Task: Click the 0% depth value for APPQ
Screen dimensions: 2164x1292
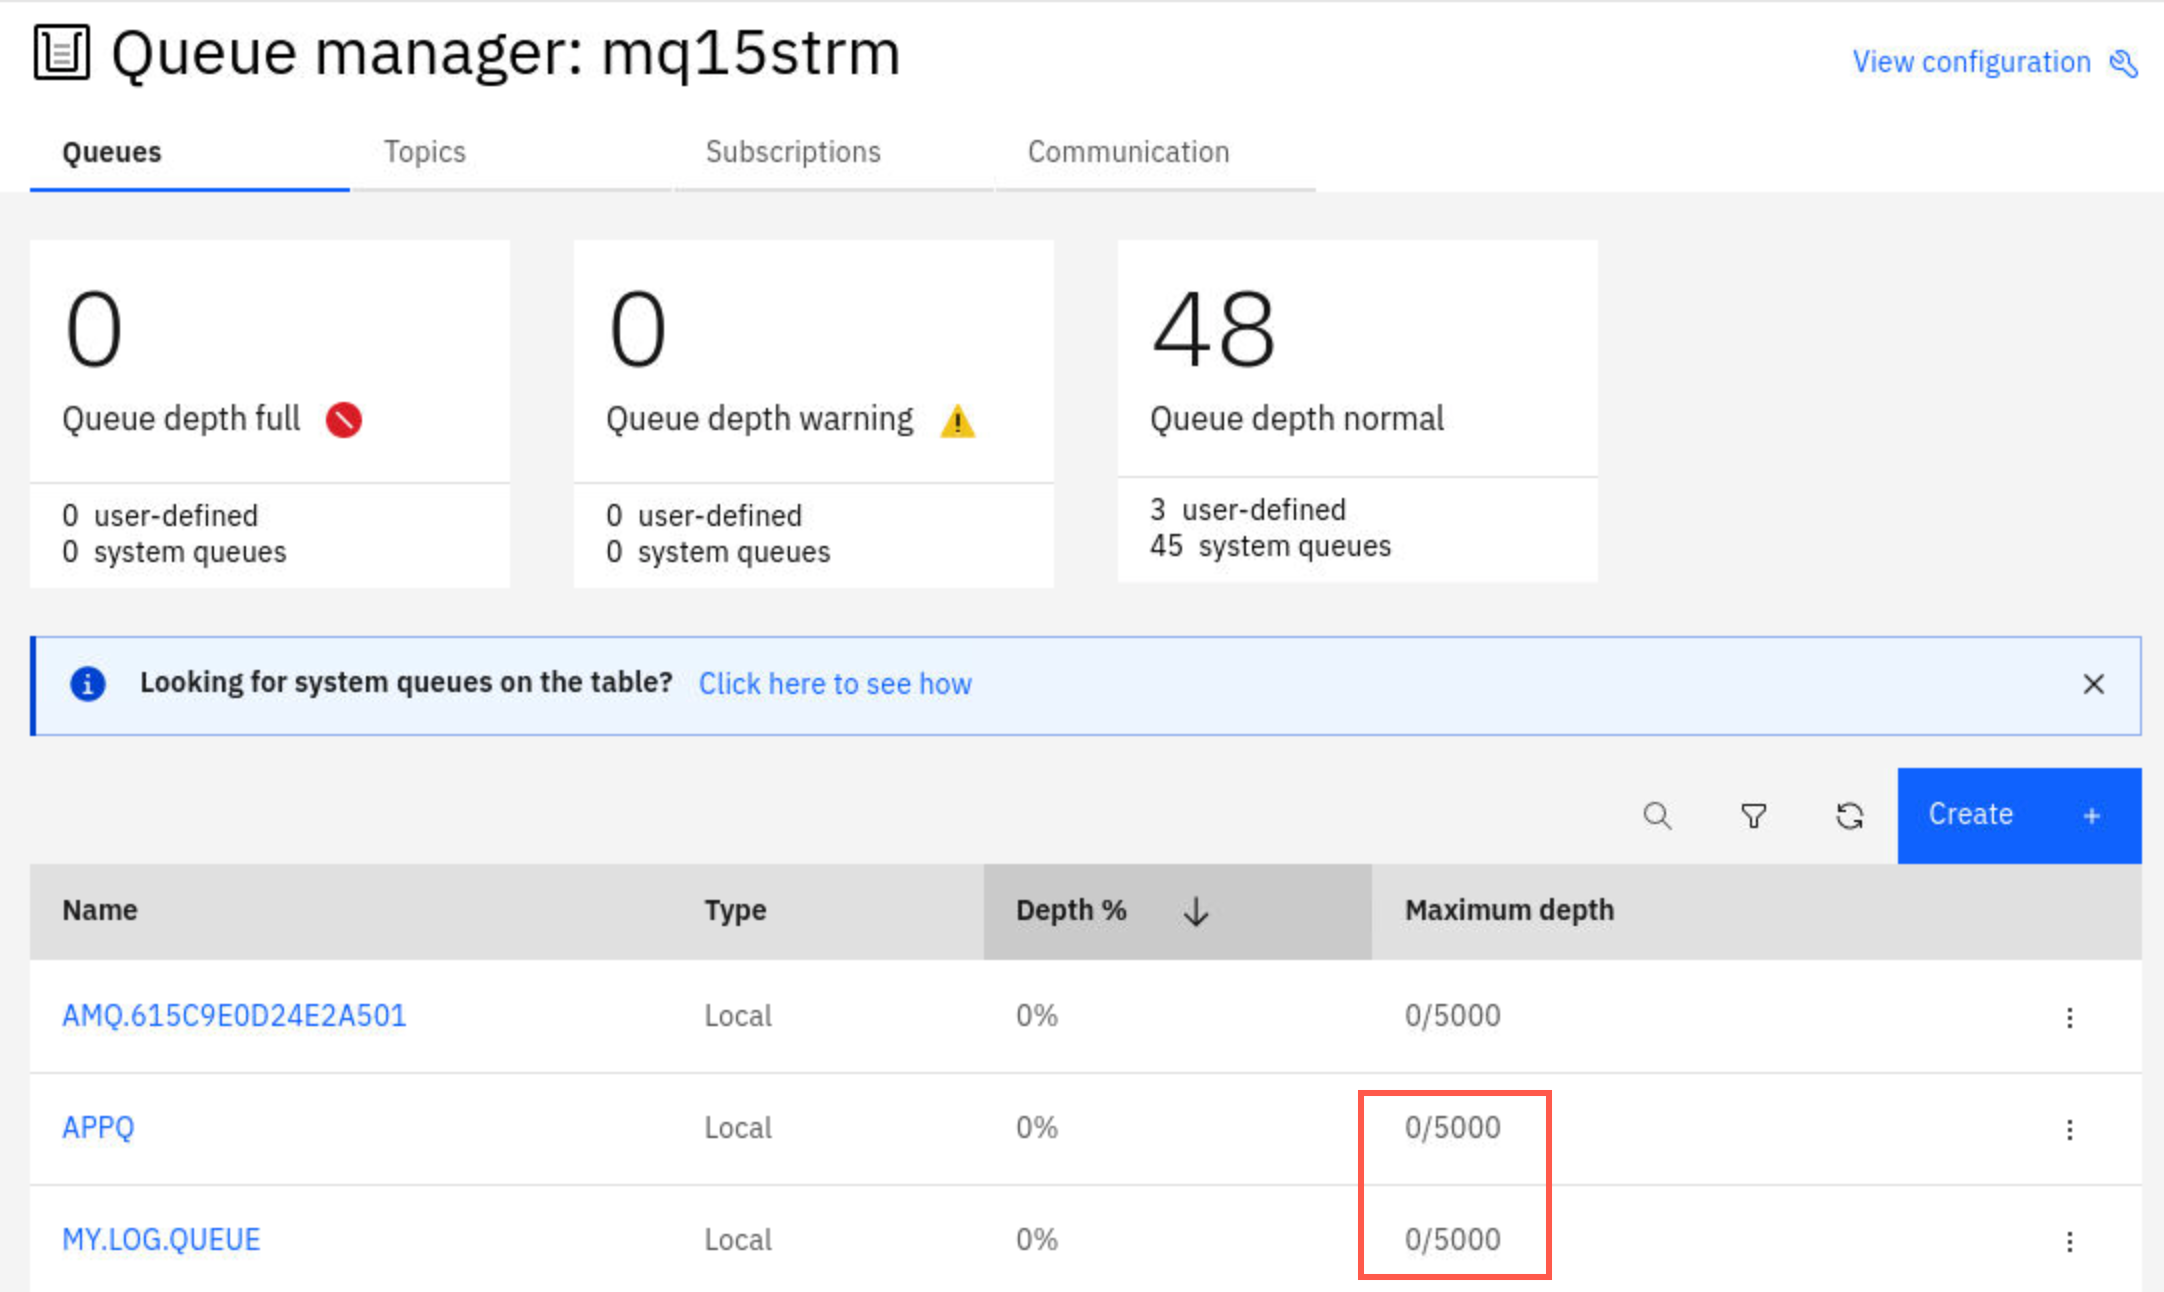Action: [x=1037, y=1128]
